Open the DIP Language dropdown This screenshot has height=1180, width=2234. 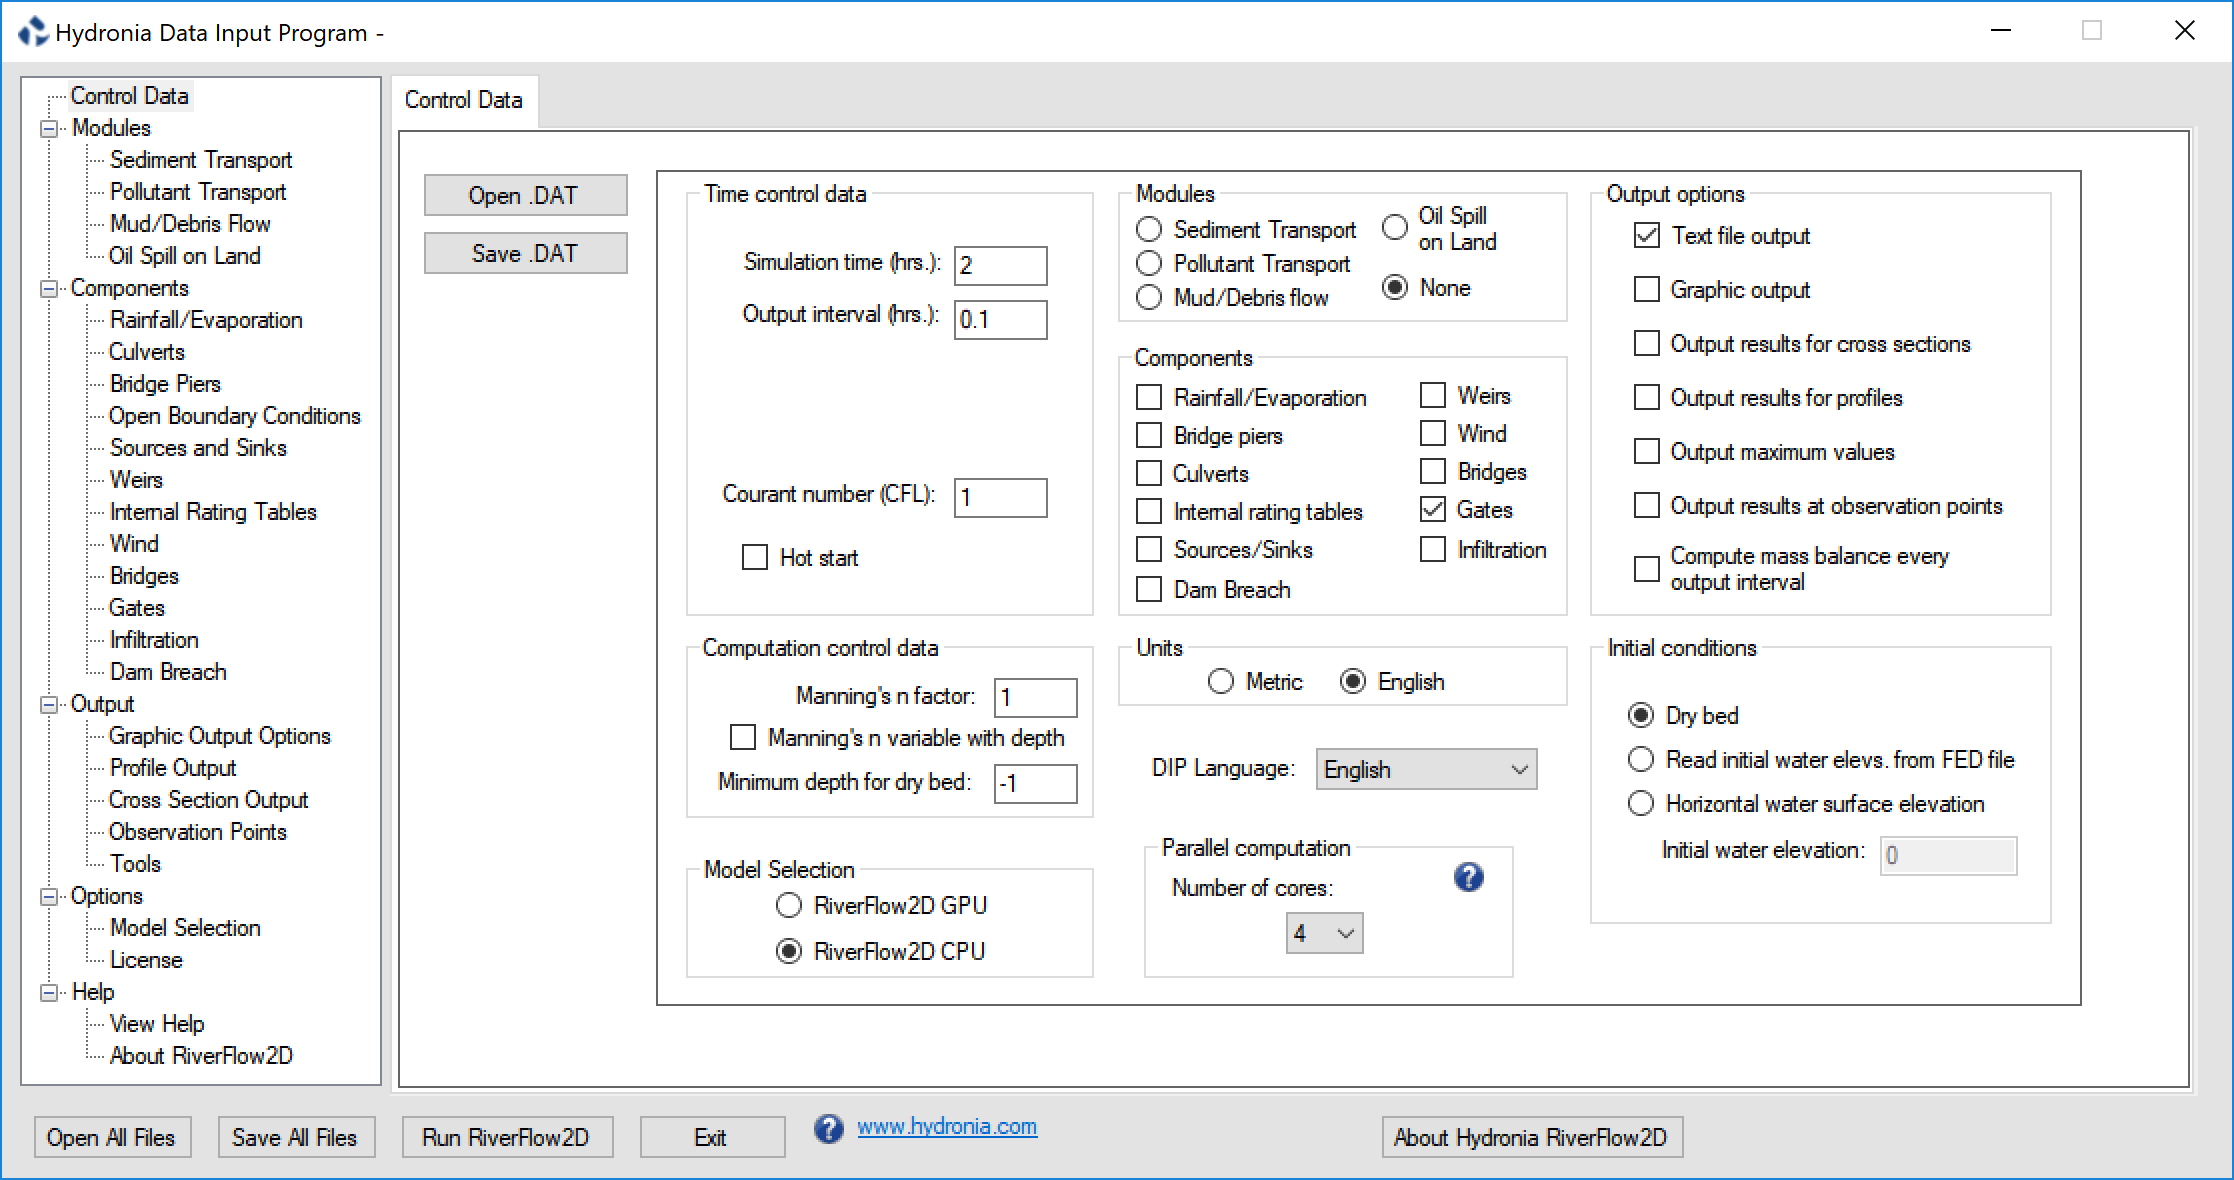[x=1426, y=769]
